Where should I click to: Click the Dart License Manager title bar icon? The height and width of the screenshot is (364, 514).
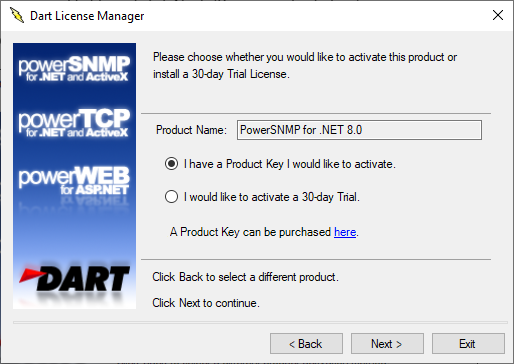[17, 15]
